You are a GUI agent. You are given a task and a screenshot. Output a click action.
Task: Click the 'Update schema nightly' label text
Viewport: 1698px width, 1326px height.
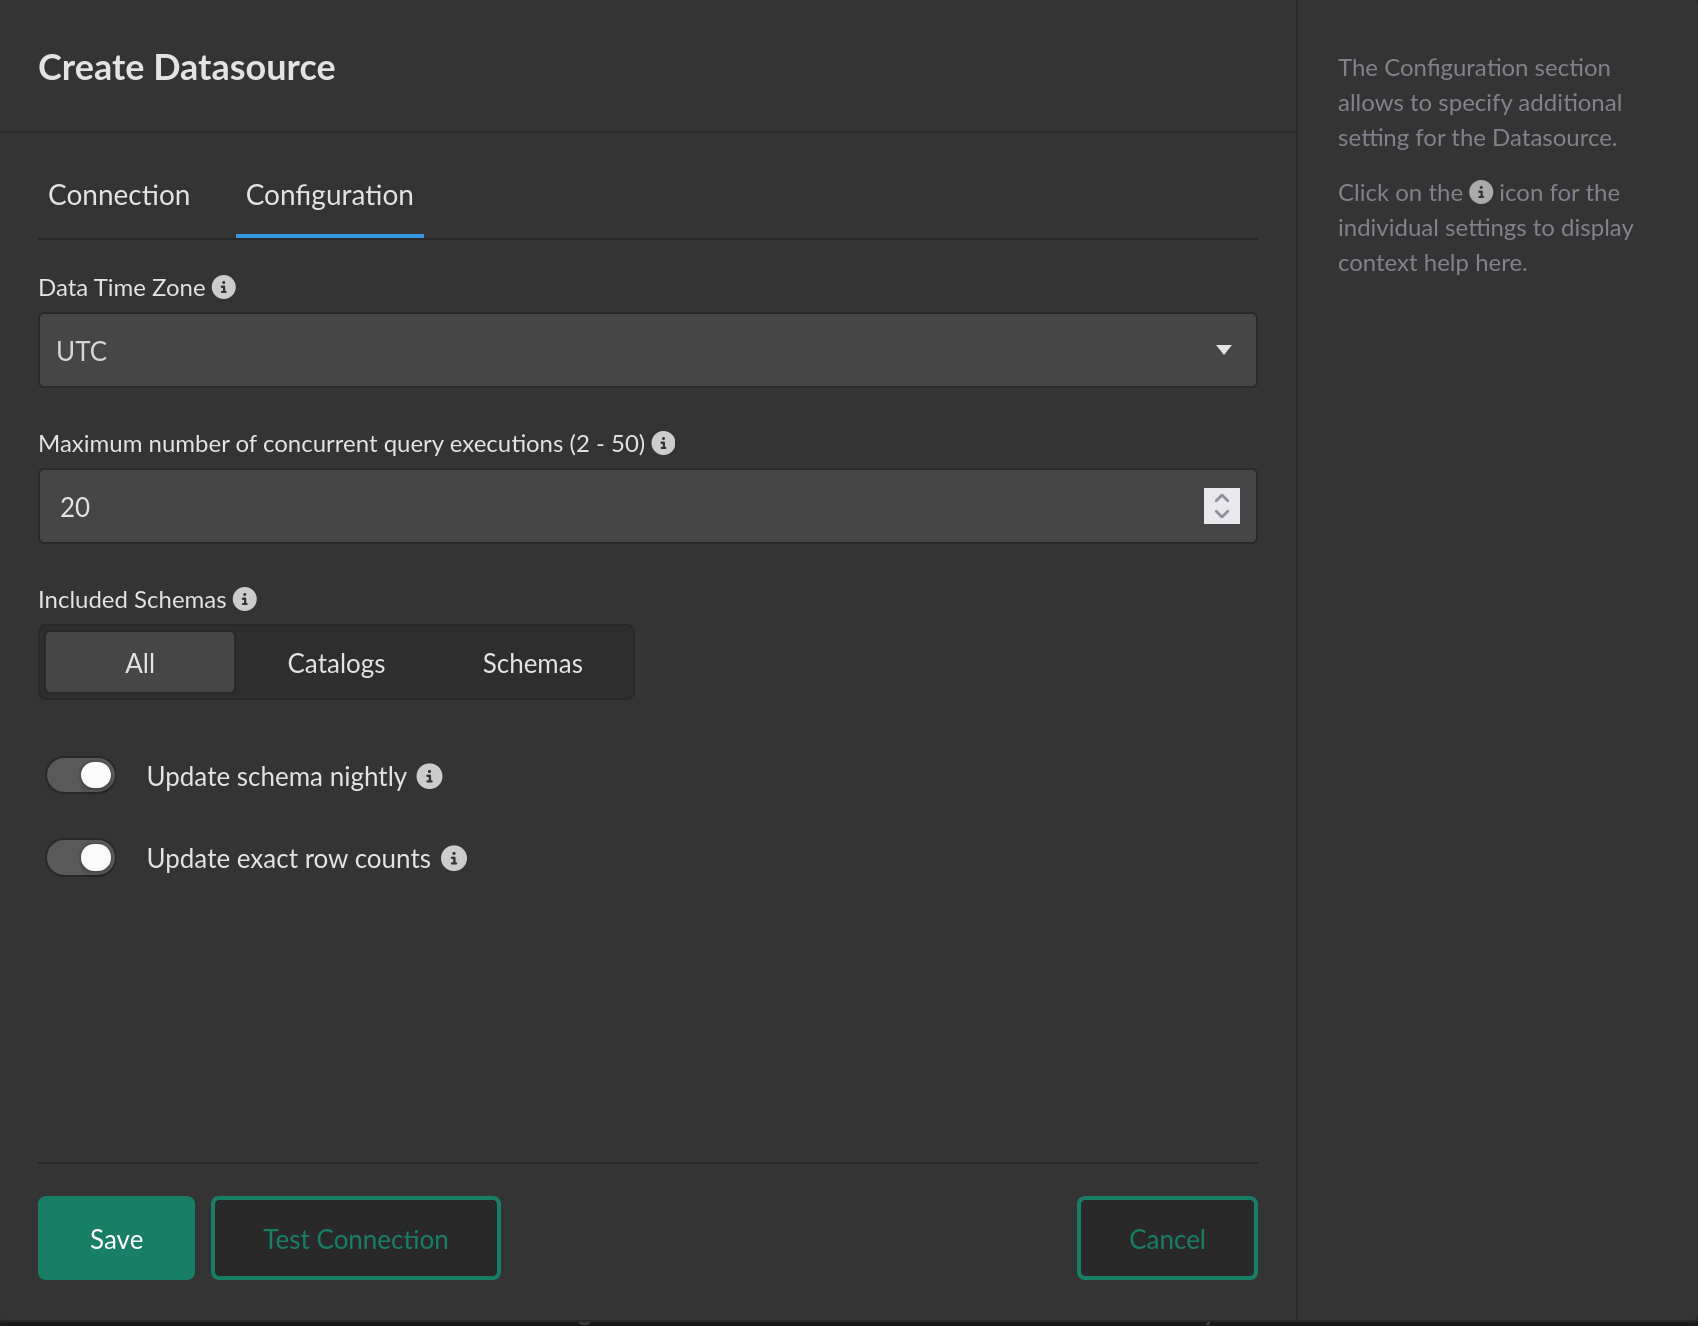click(277, 777)
